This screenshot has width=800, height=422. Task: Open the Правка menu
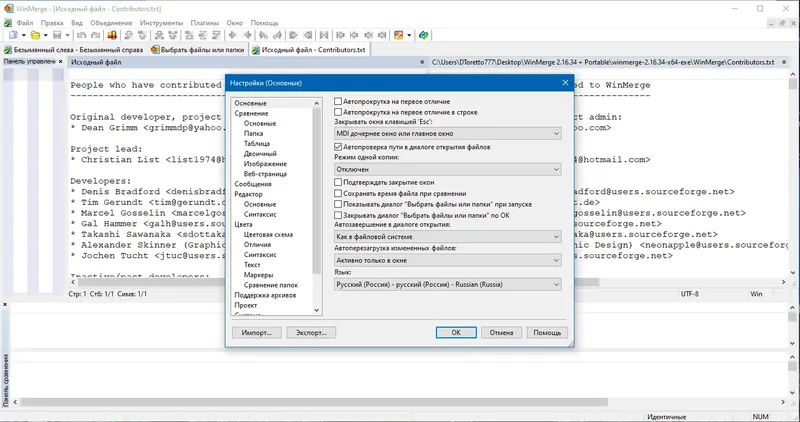(52, 23)
